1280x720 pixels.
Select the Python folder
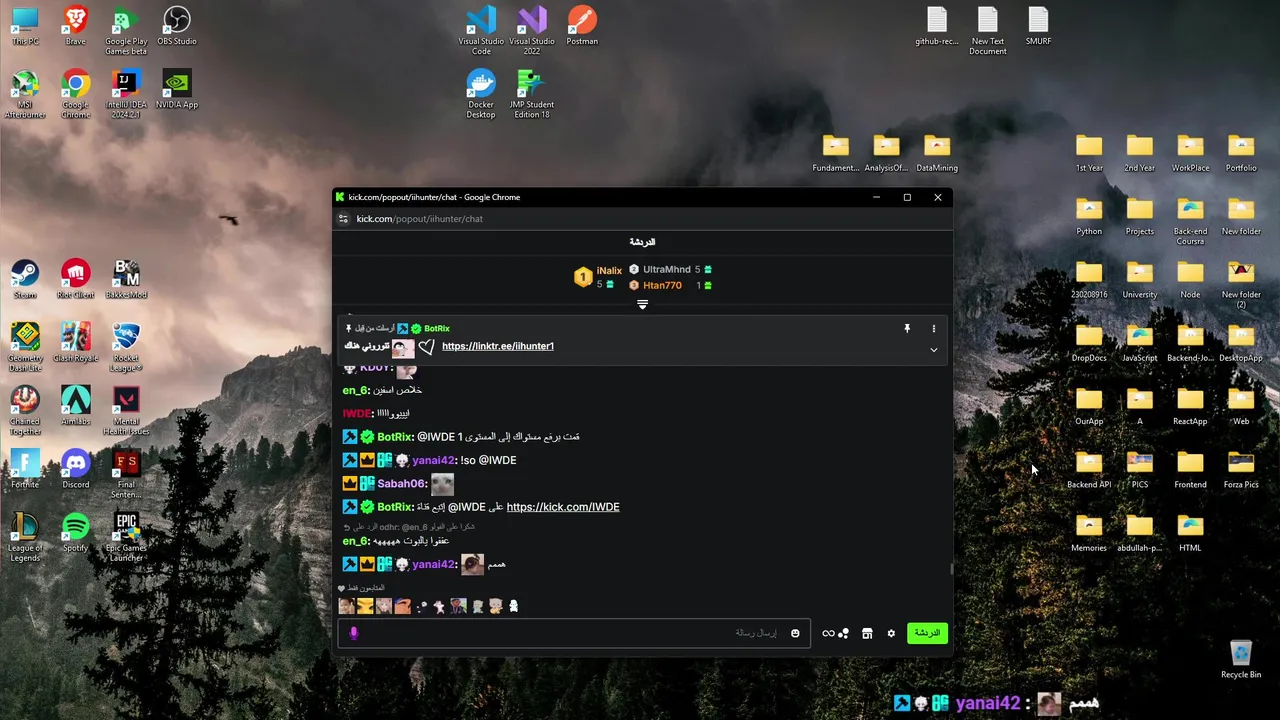1089,216
